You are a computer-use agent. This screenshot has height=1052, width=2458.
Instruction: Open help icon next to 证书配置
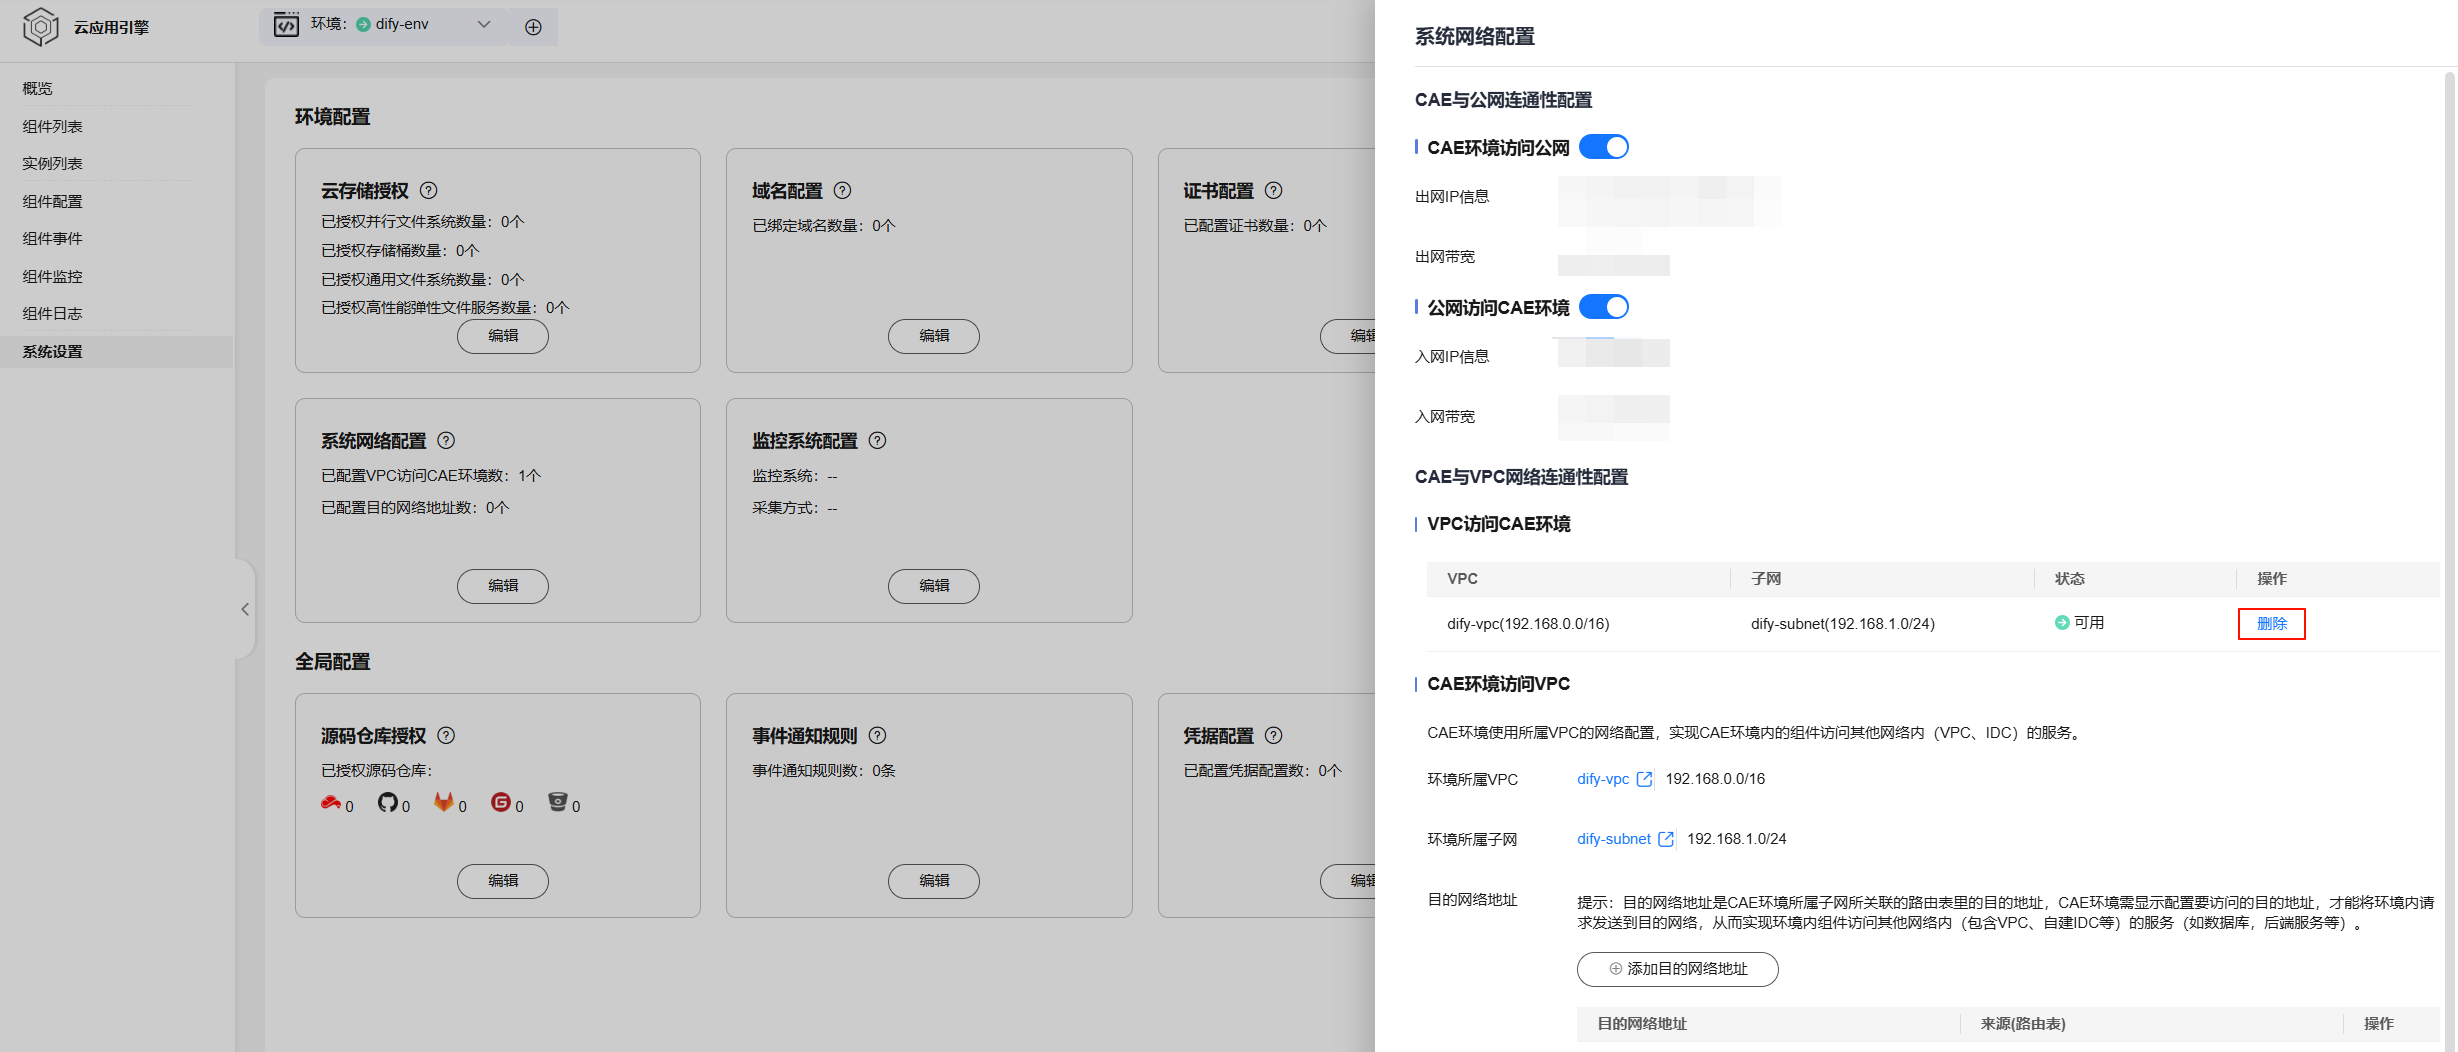pos(1274,190)
